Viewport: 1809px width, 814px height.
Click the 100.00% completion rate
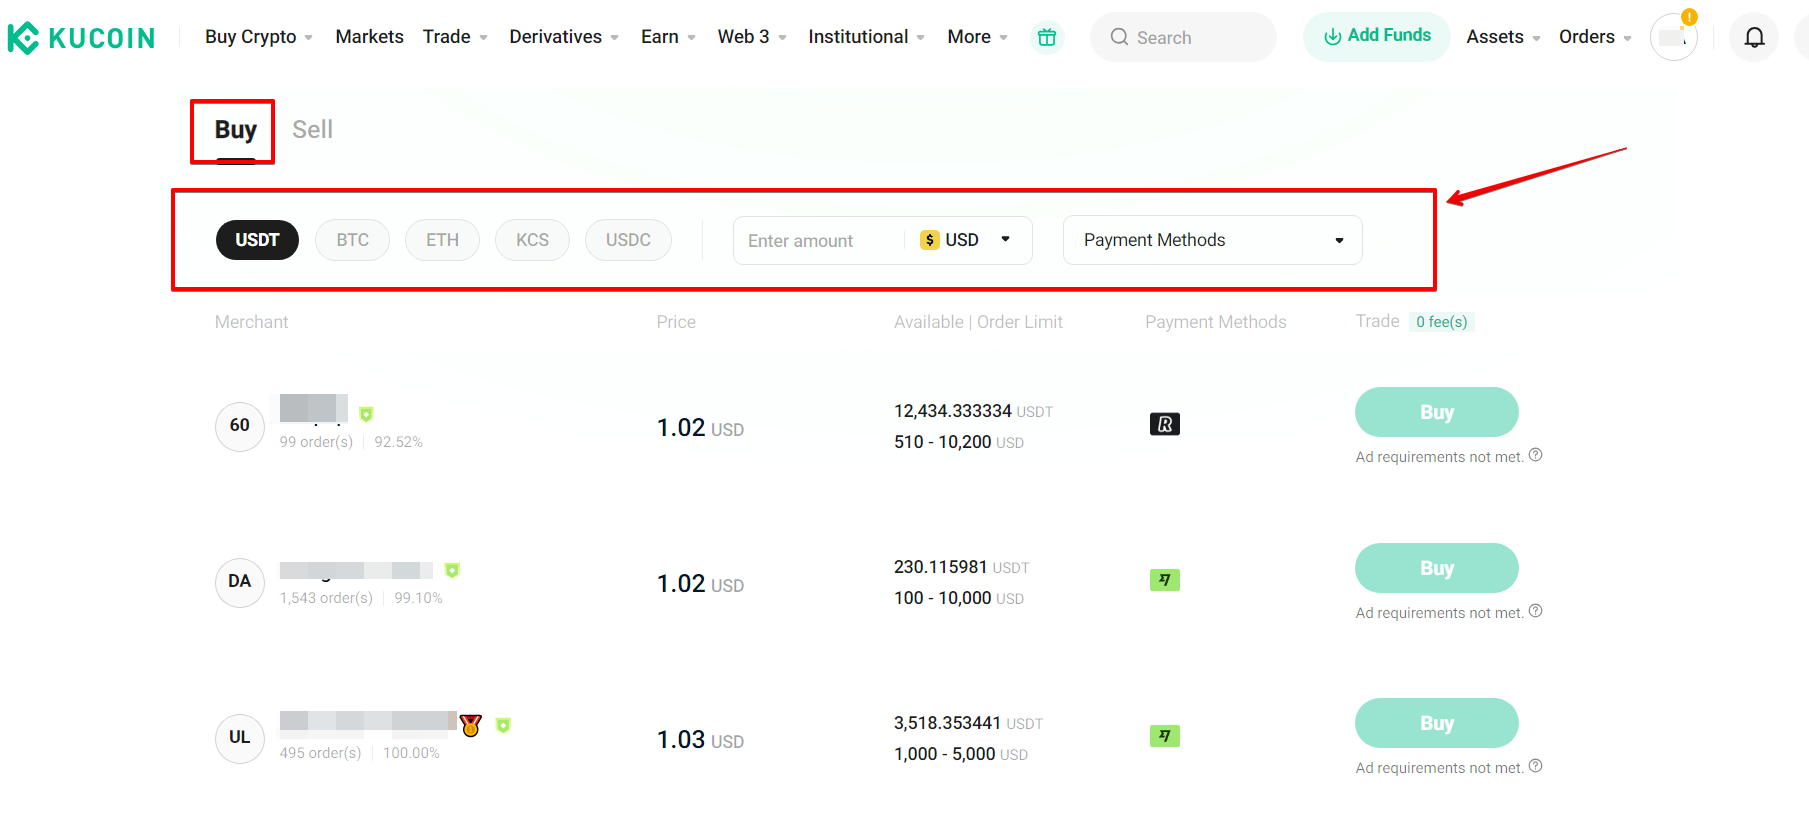[x=411, y=753]
